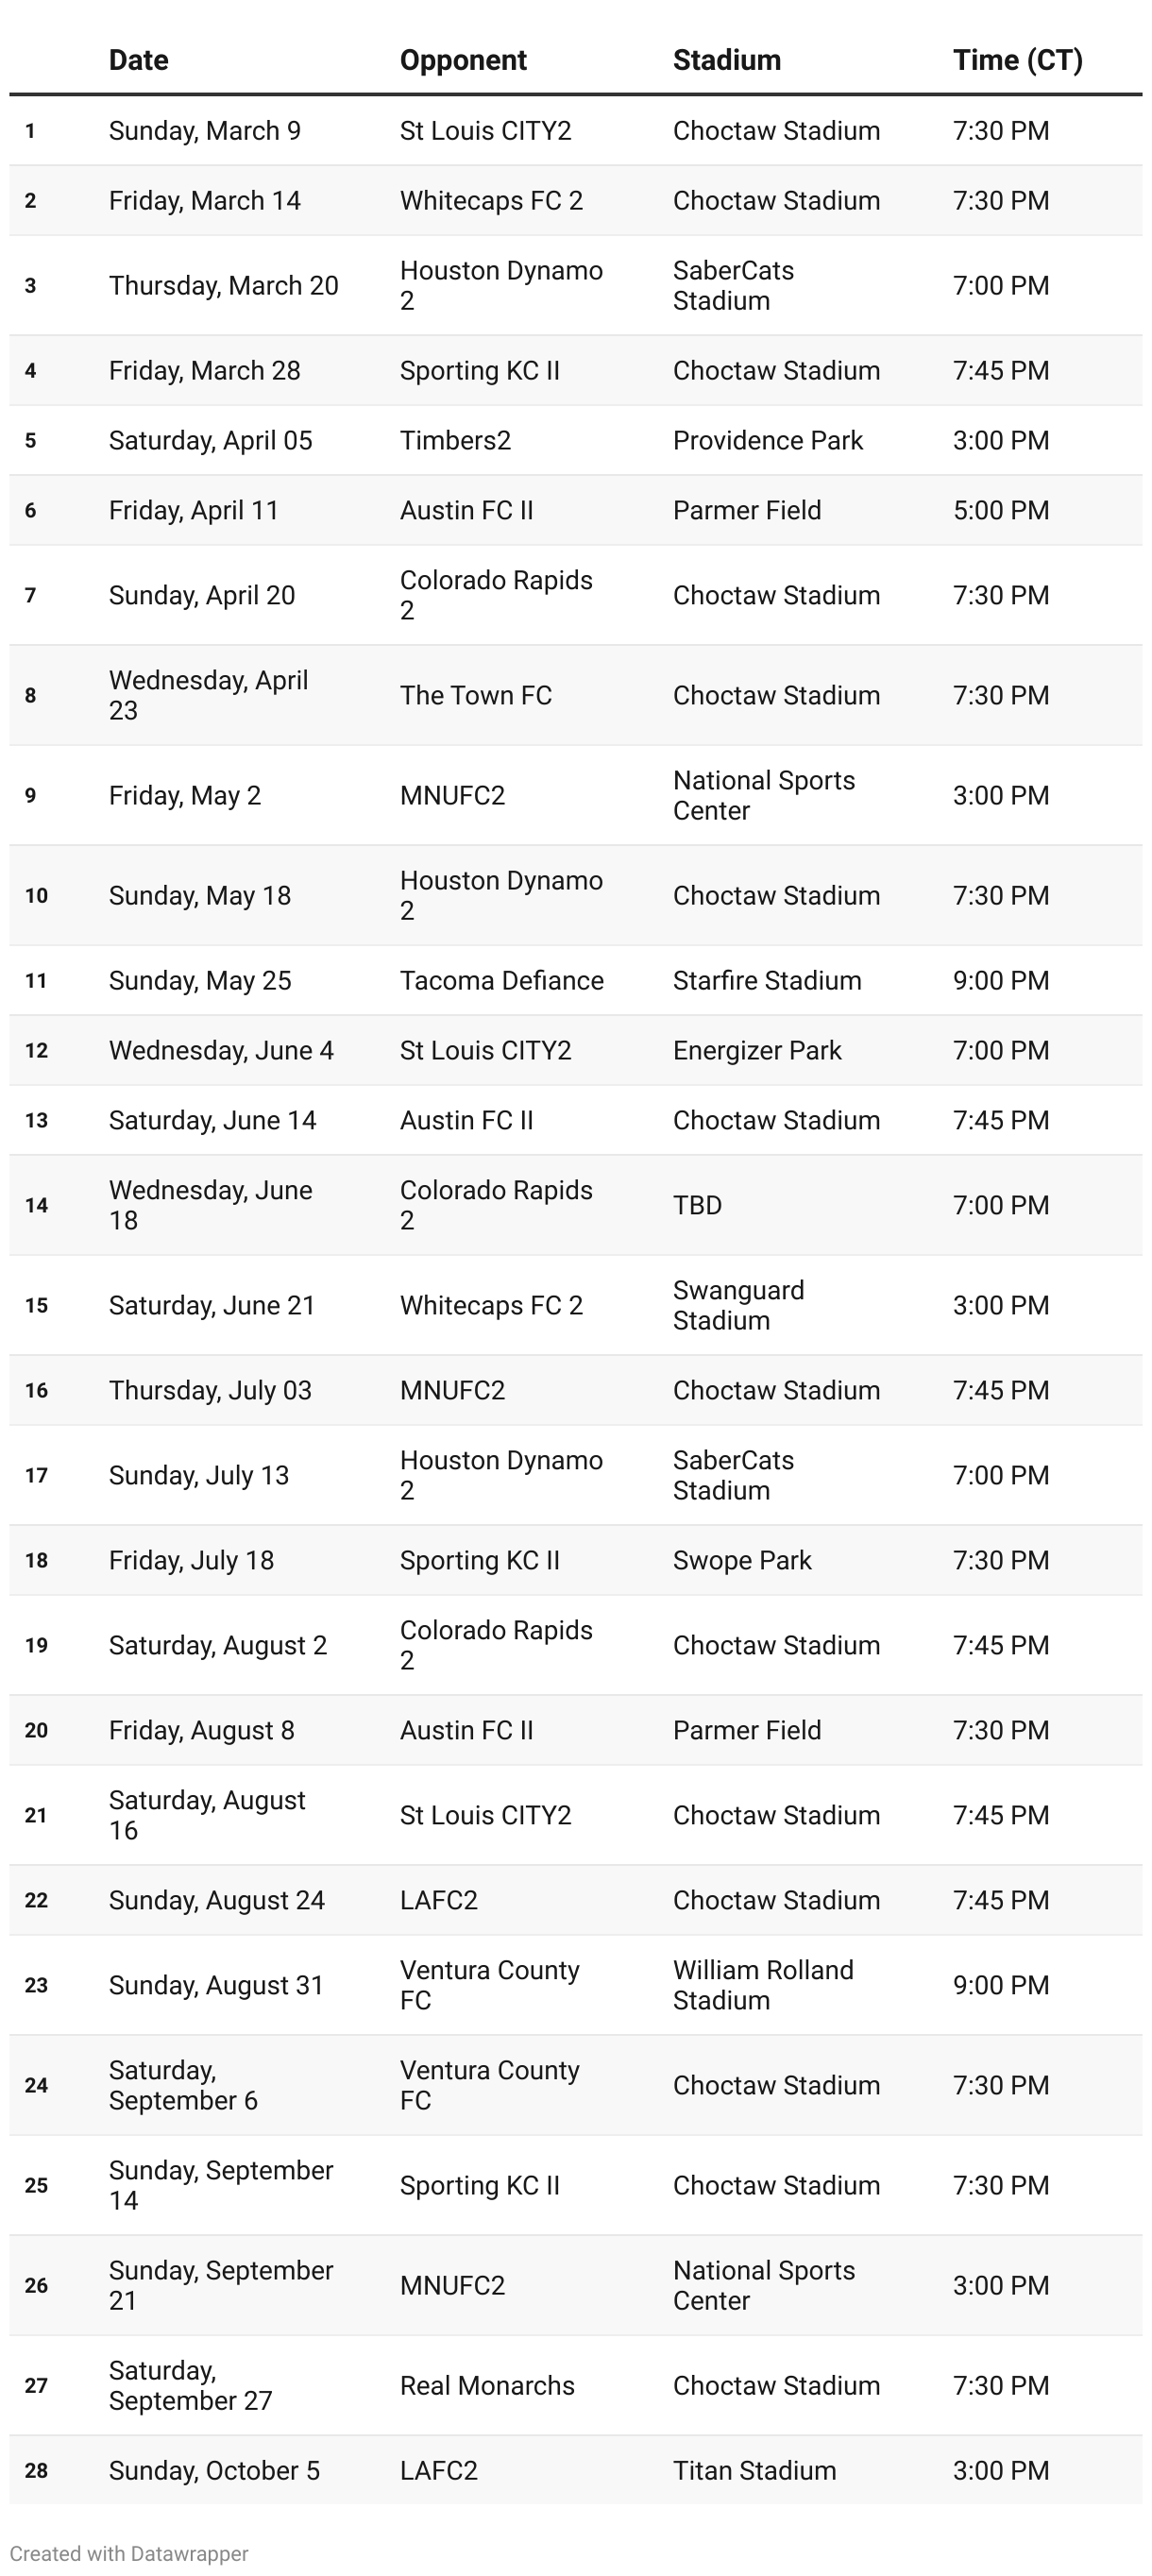Click the Energizer Park stadium cell
The image size is (1152, 2576).
[757, 1050]
